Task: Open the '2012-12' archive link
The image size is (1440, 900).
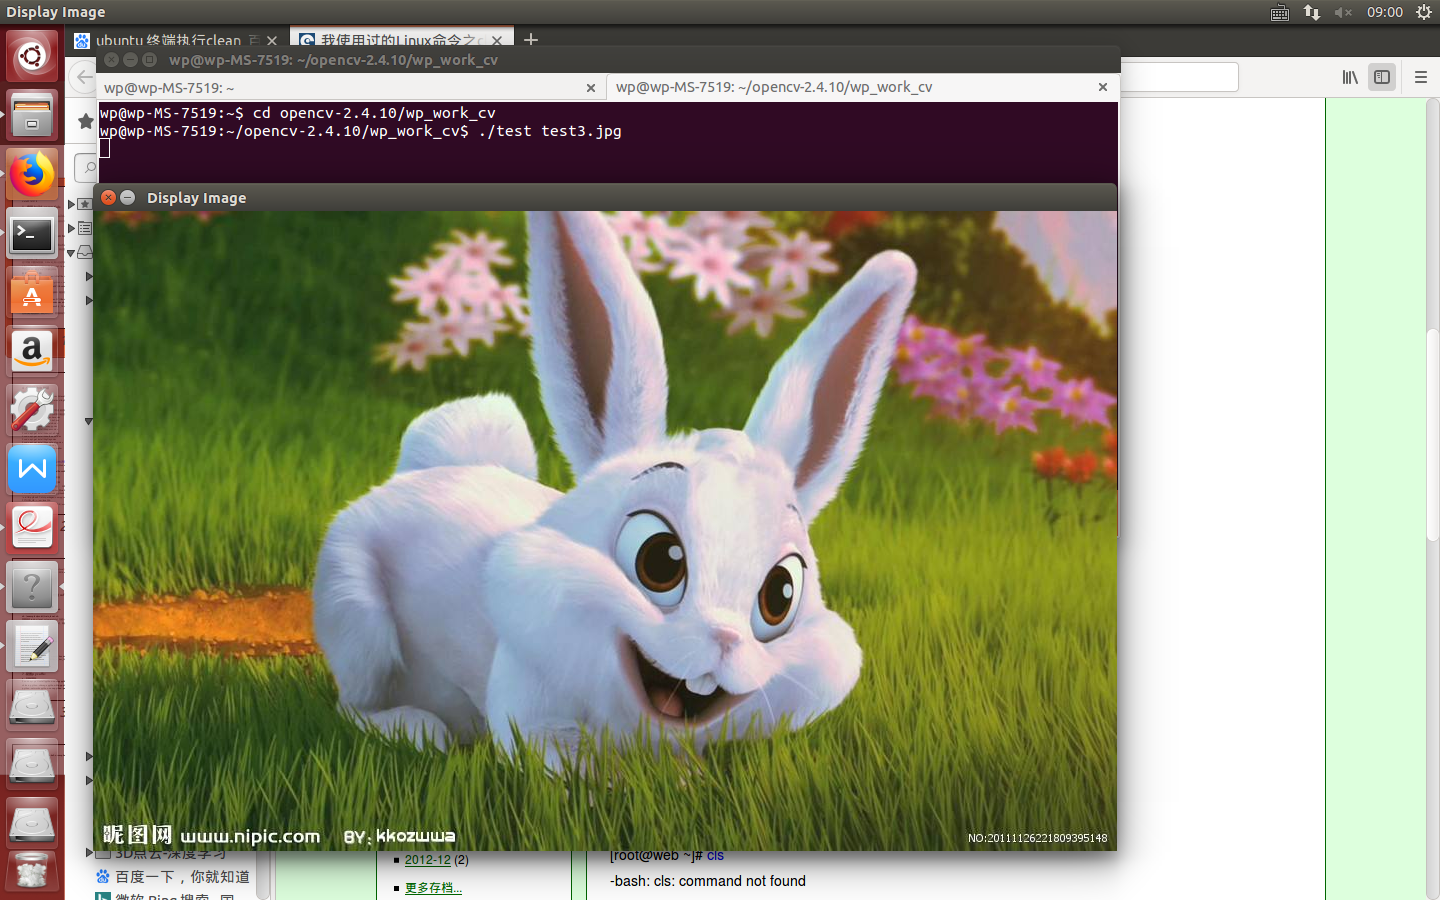Action: coord(427,860)
